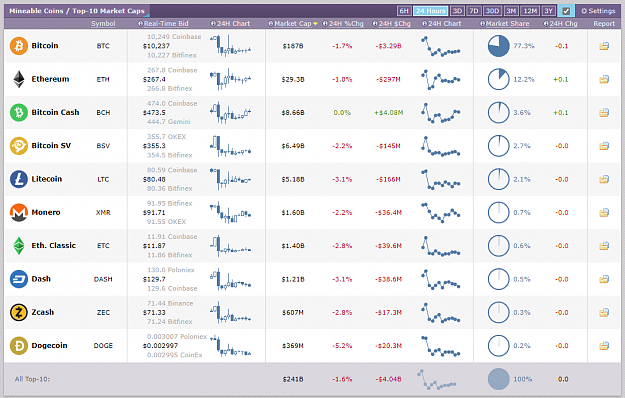Open the Report folder icon for Bitcoin SV

pyautogui.click(x=604, y=146)
